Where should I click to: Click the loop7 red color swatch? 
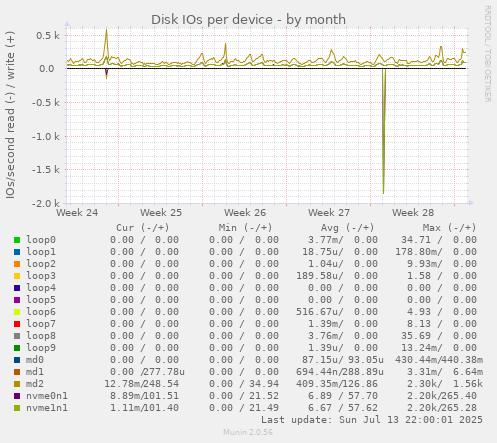pyautogui.click(x=17, y=324)
